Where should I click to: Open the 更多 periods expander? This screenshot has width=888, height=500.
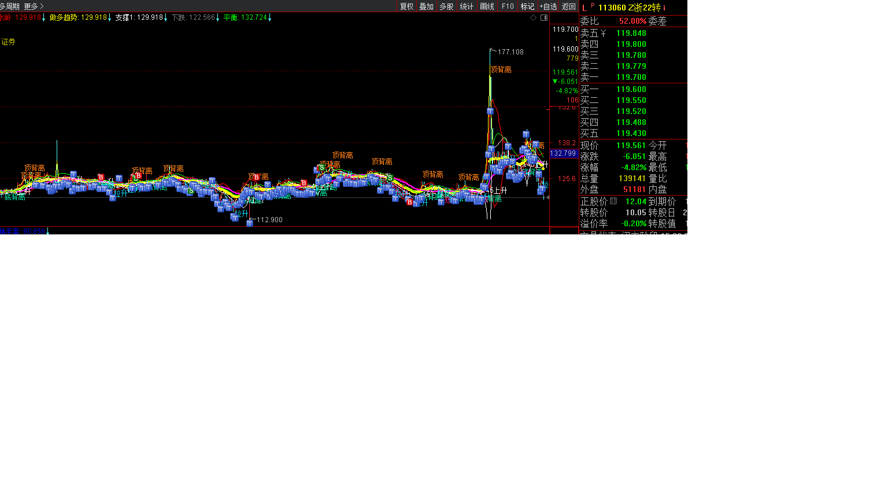[33, 6]
